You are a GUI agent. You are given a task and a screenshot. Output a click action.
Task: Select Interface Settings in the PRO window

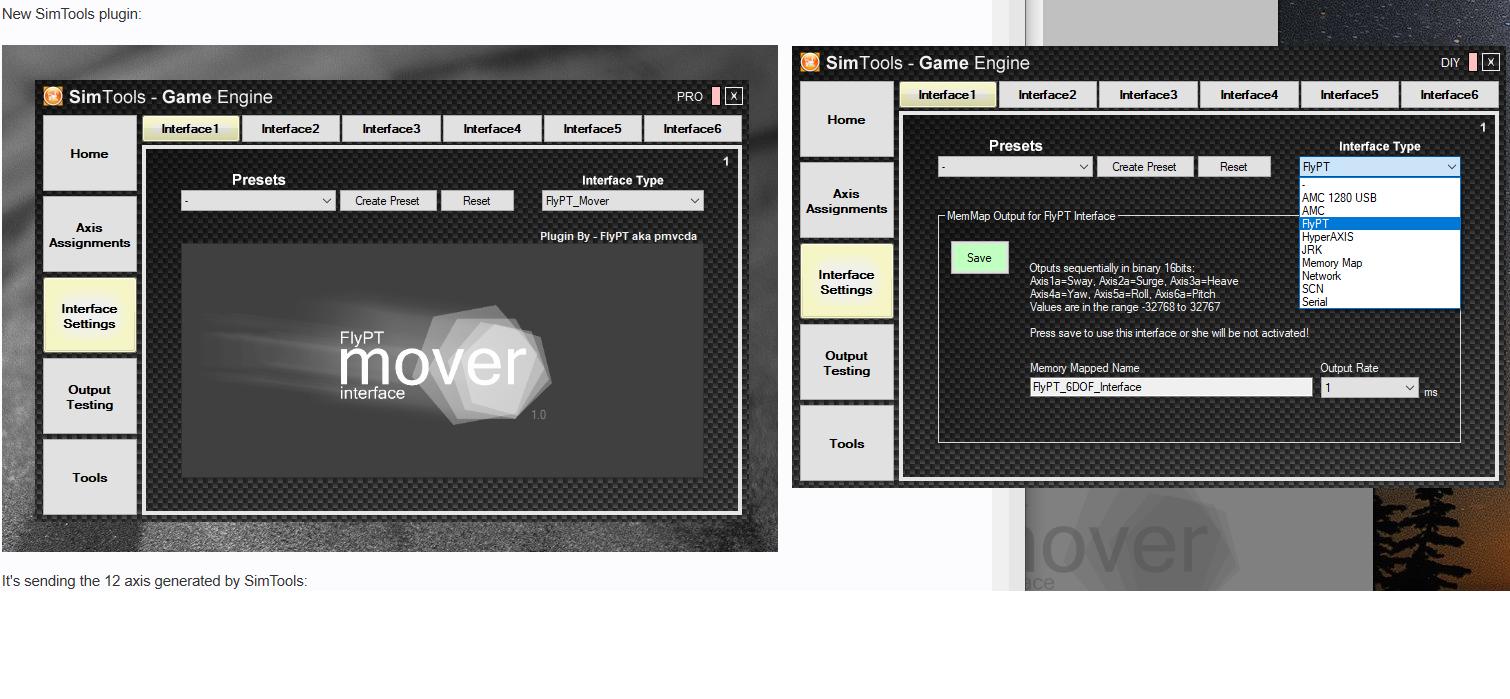click(90, 315)
